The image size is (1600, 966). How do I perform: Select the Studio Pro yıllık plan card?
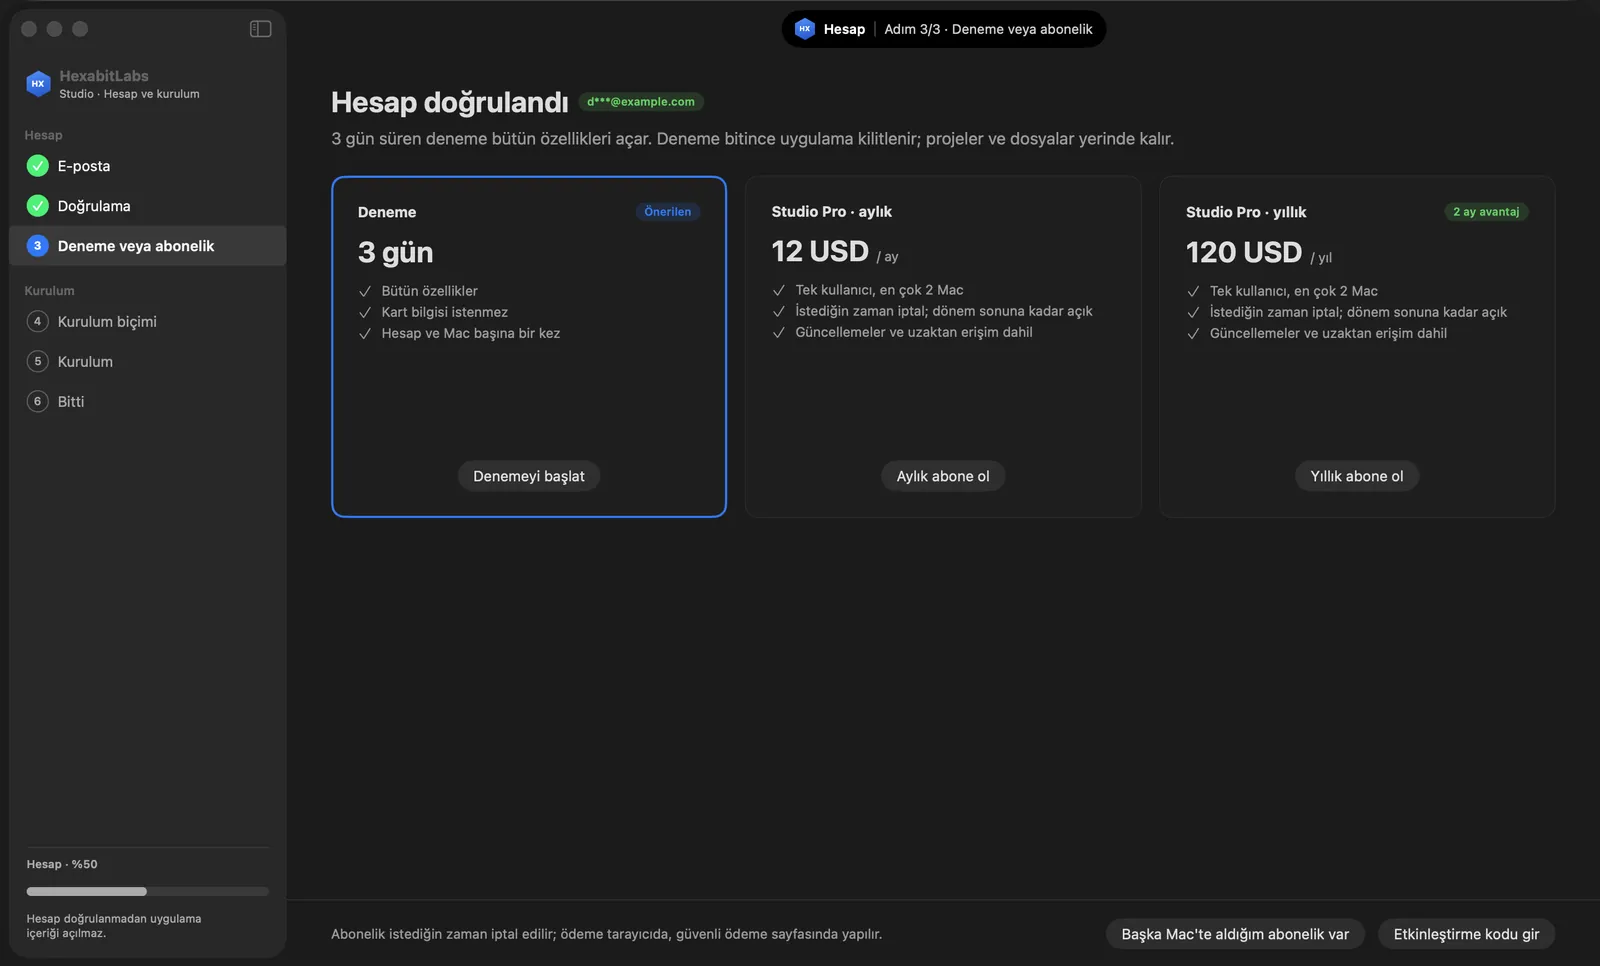(1357, 346)
